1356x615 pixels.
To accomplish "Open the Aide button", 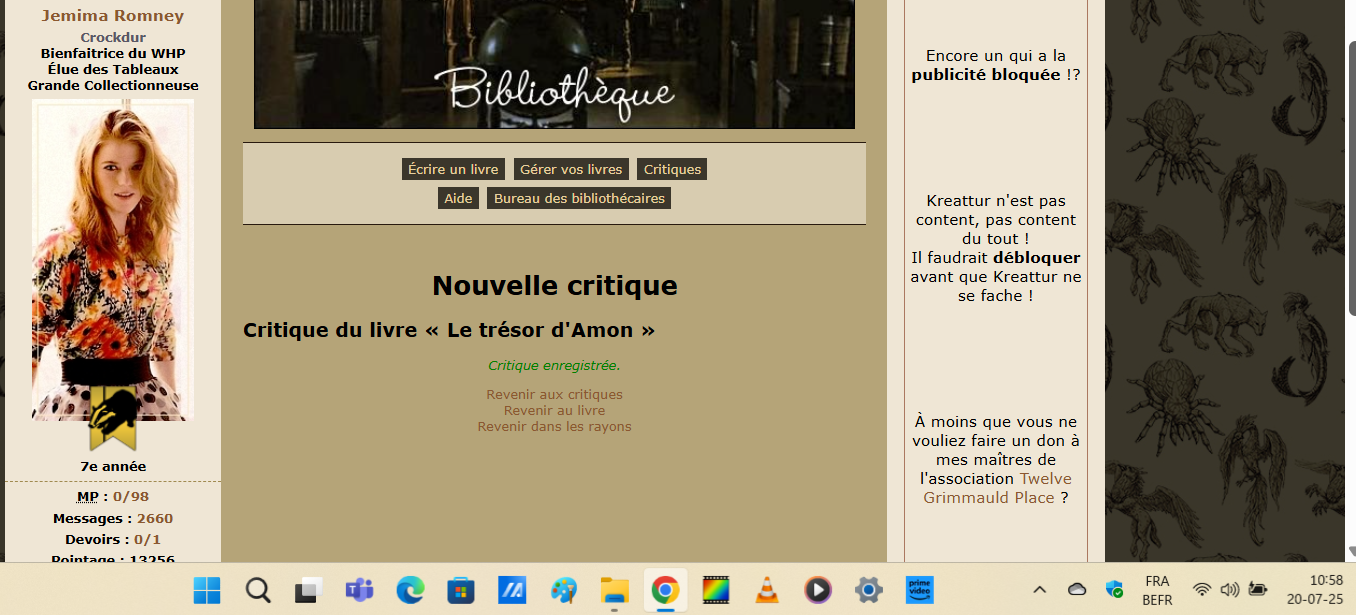I will [x=458, y=198].
